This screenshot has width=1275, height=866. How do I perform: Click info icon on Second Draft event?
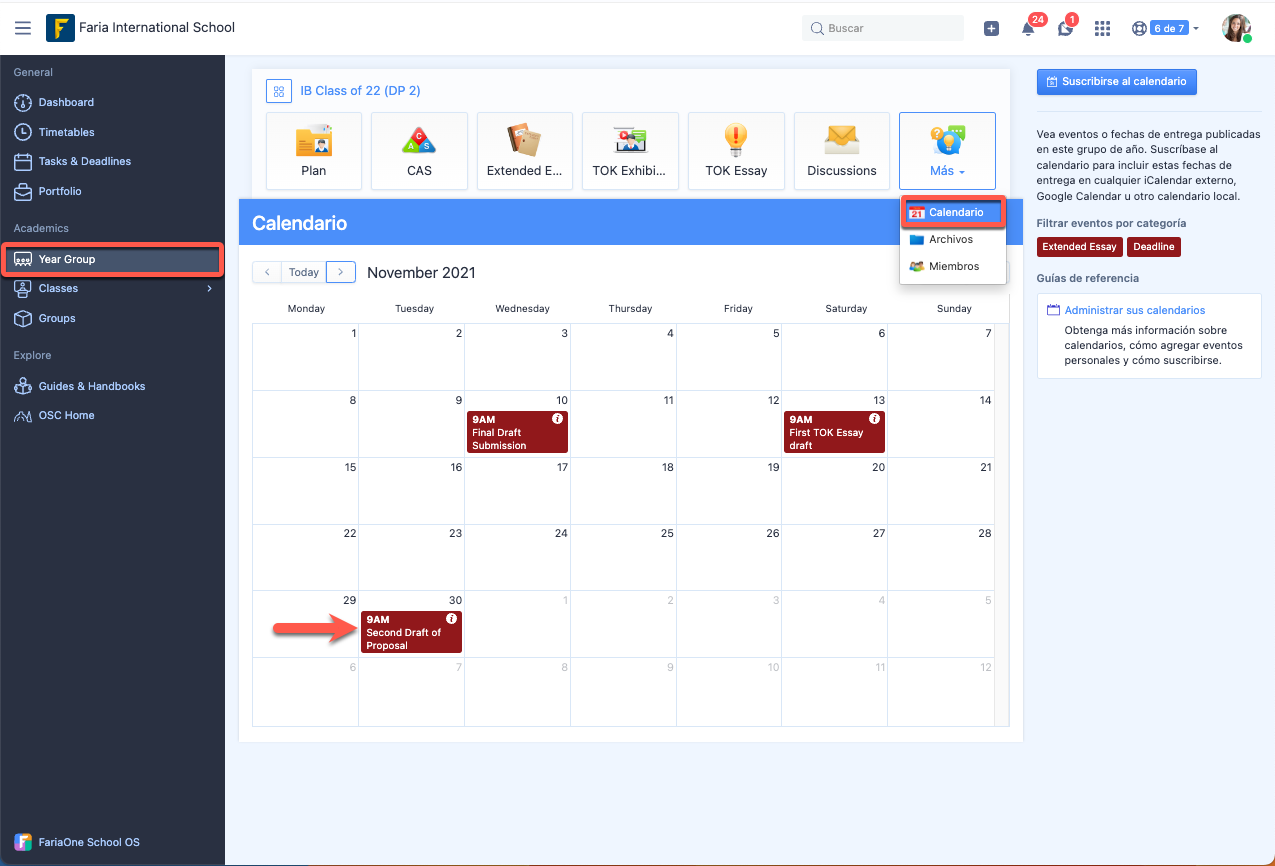tap(451, 619)
